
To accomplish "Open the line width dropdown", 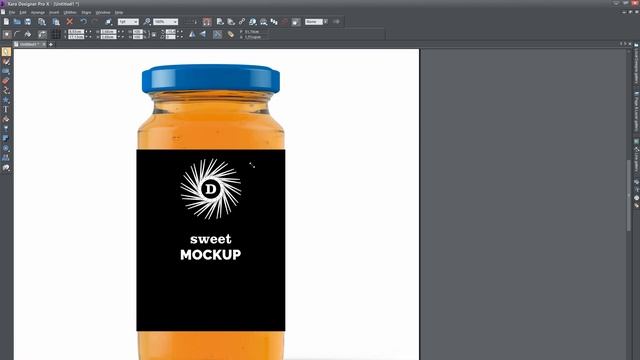I will tap(136, 22).
